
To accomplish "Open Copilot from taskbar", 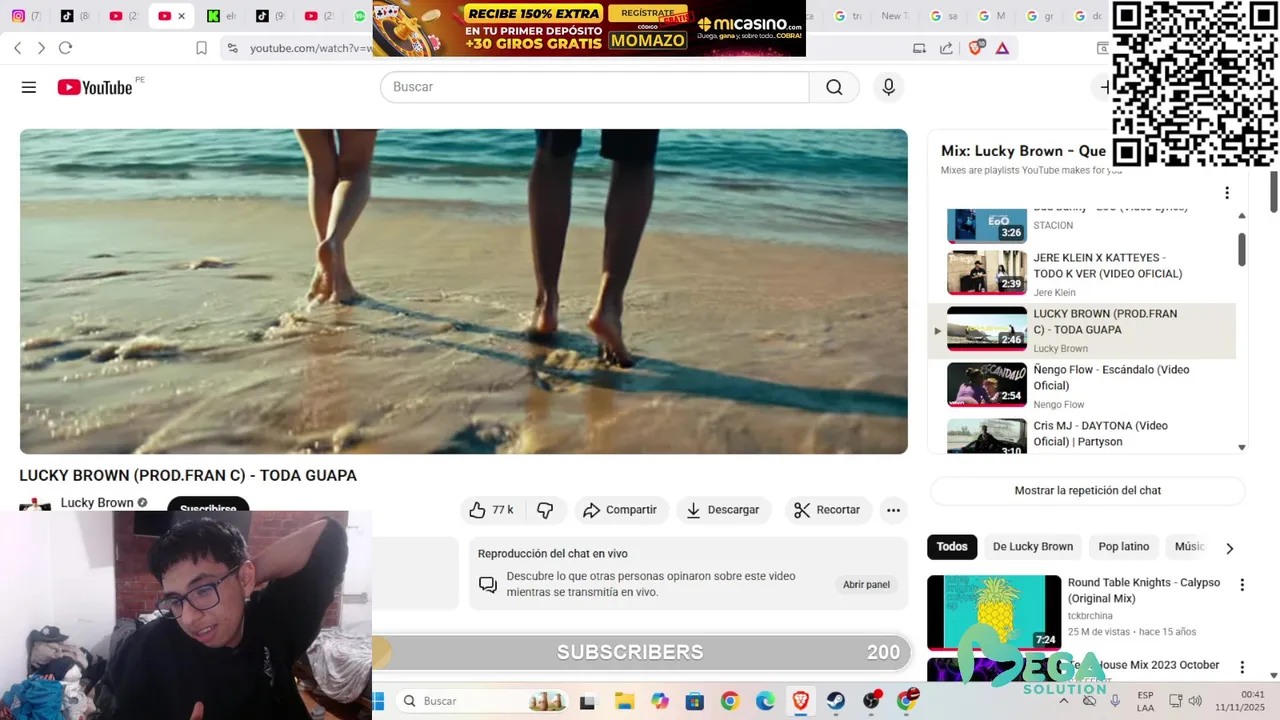I will [x=659, y=701].
